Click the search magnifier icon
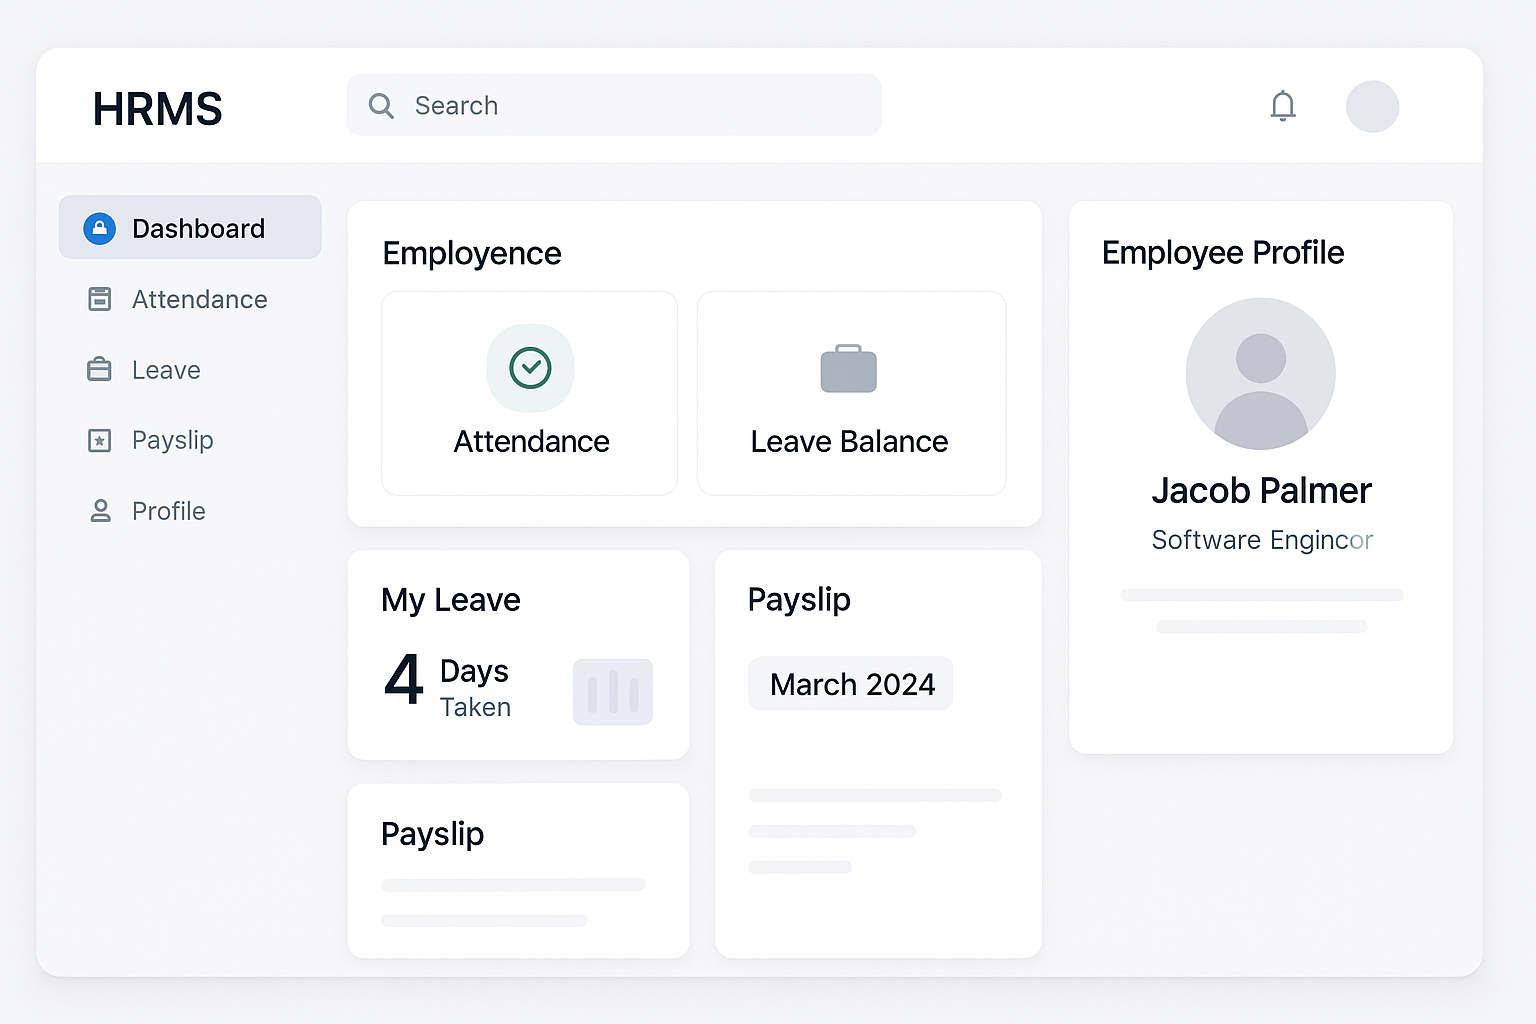This screenshot has height=1024, width=1536. (x=381, y=106)
